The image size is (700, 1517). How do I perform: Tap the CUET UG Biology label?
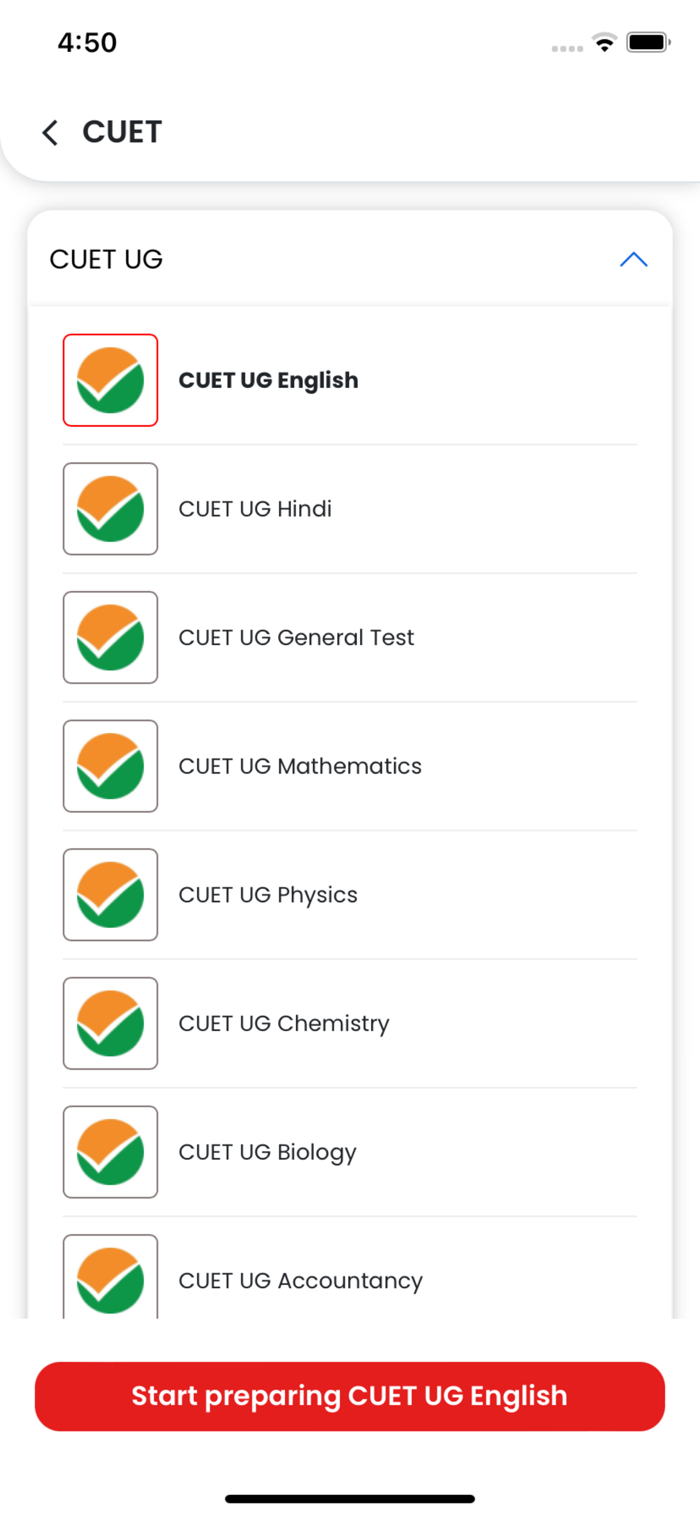coord(267,1152)
